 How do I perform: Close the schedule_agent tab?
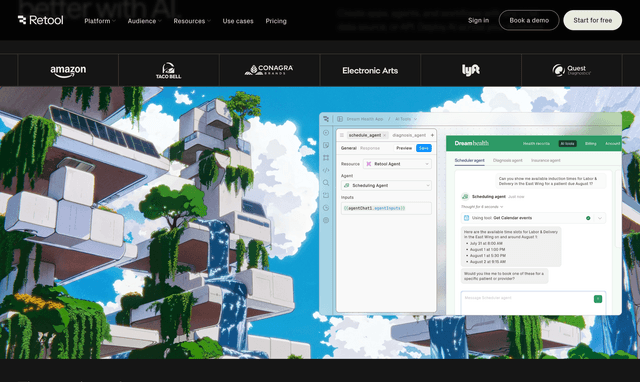384,135
